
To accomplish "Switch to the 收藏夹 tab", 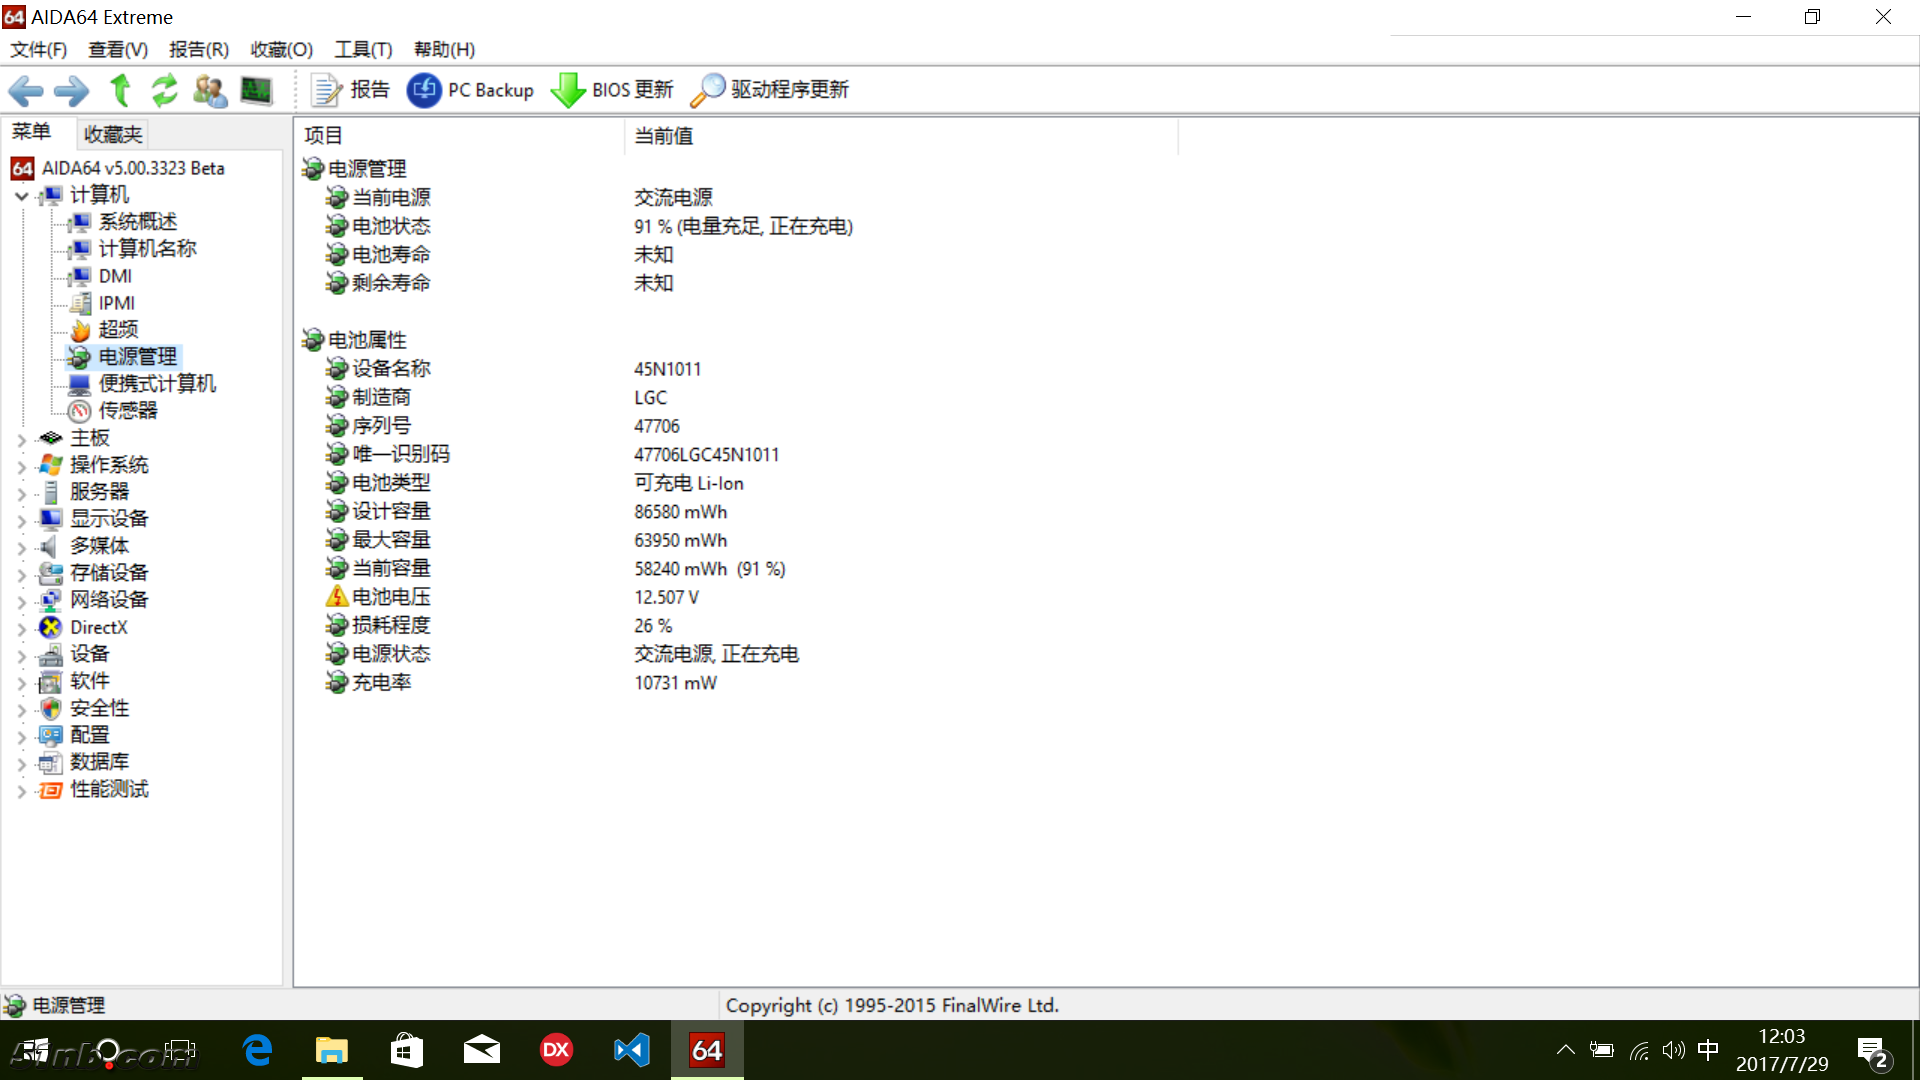I will click(113, 134).
